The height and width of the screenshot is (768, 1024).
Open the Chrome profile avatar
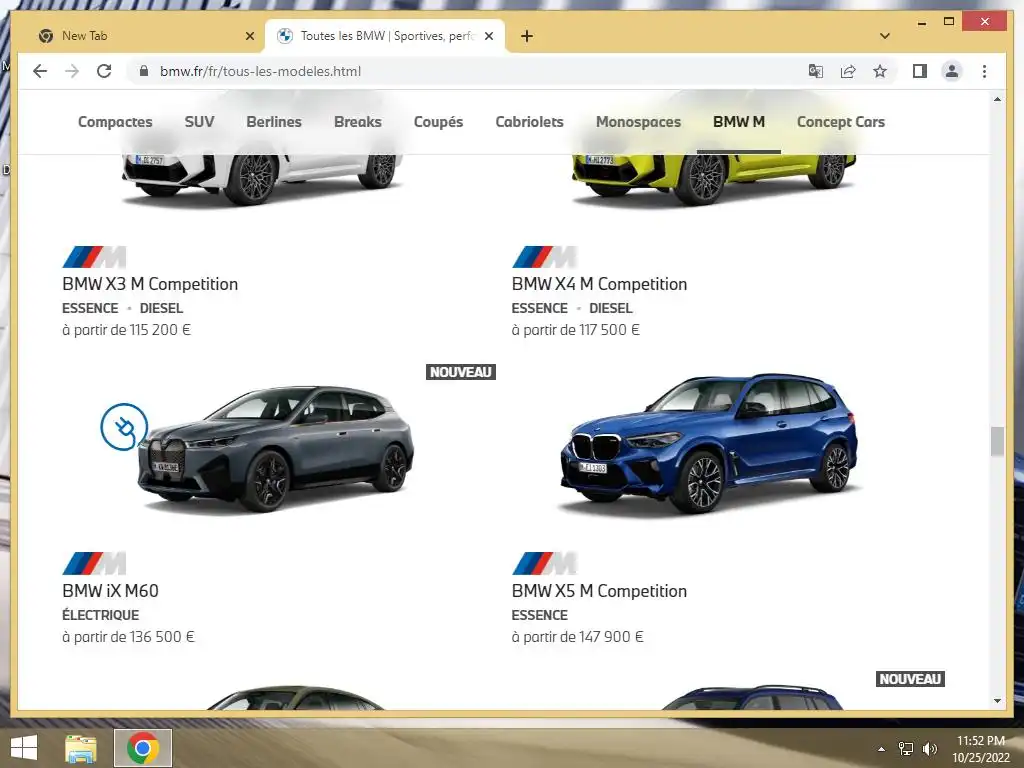(952, 71)
